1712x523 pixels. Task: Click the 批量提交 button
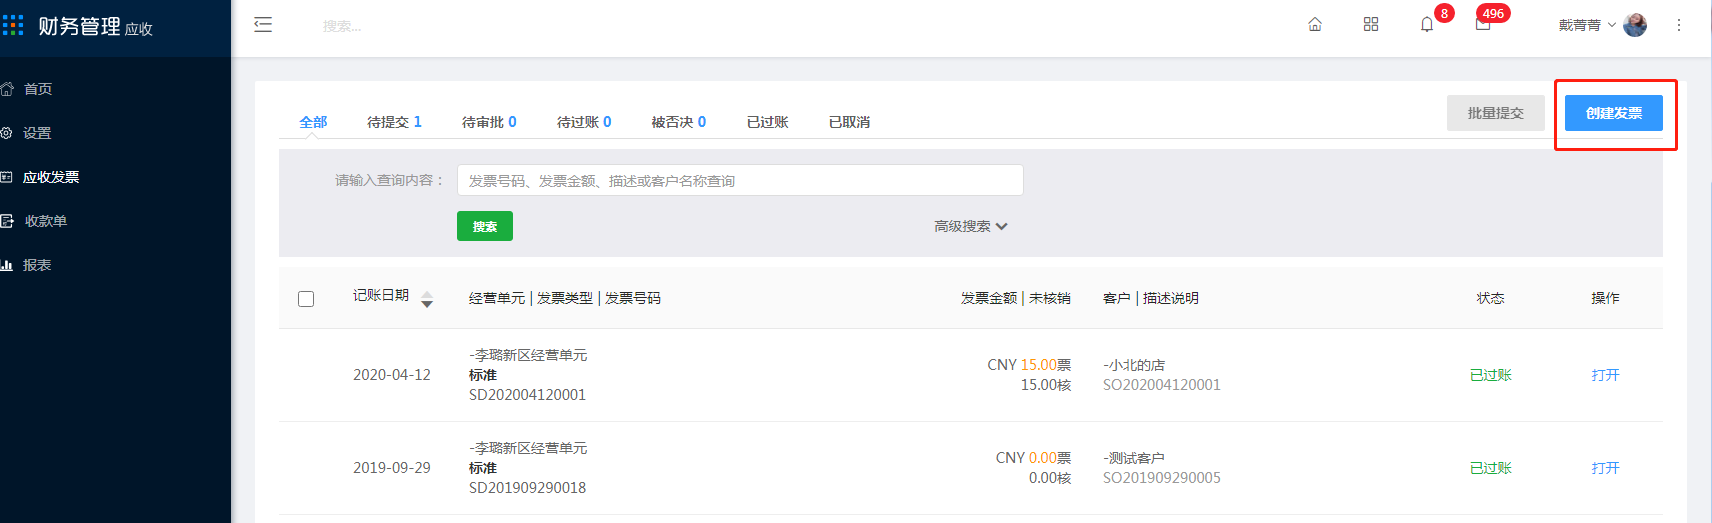(x=1496, y=113)
